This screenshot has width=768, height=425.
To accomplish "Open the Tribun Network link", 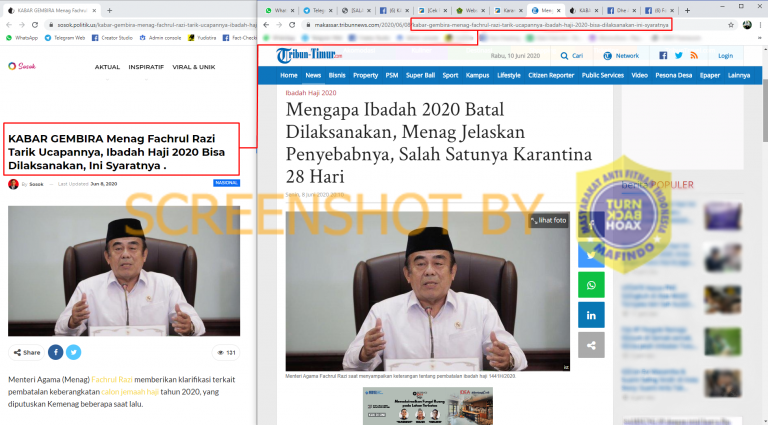I will [621, 56].
